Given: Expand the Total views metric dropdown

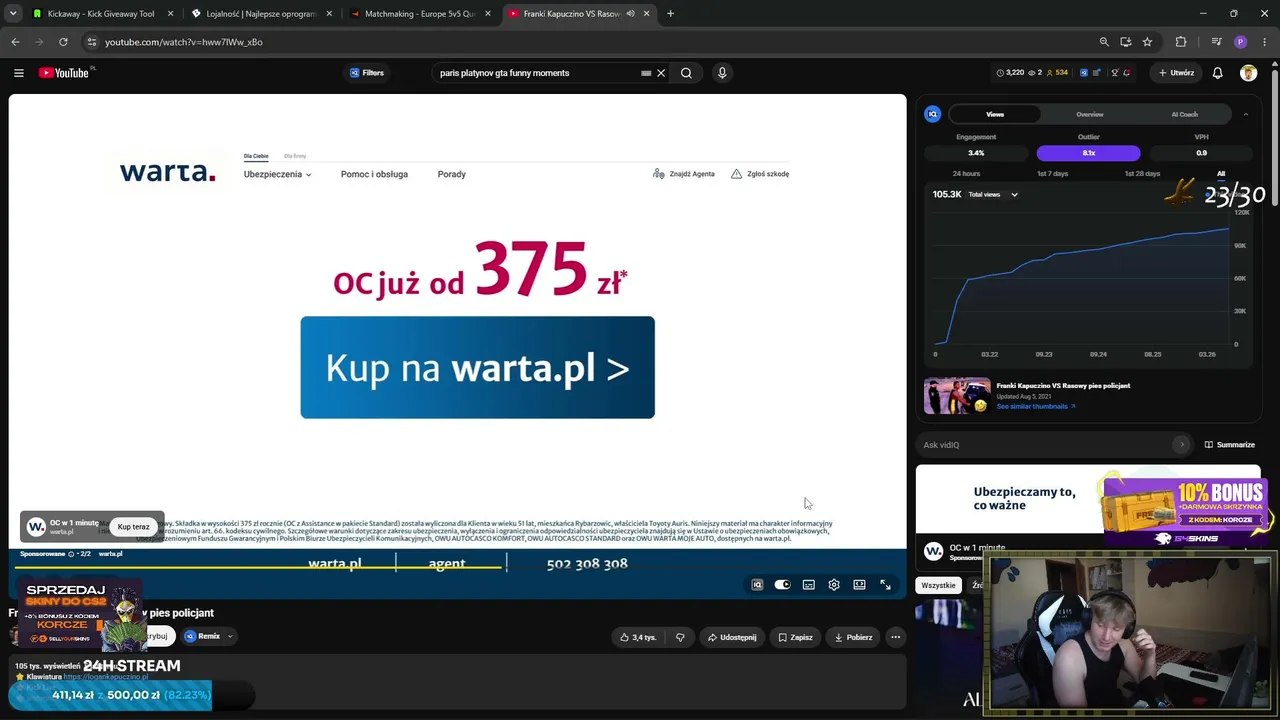Looking at the screenshot, I should tap(992, 194).
